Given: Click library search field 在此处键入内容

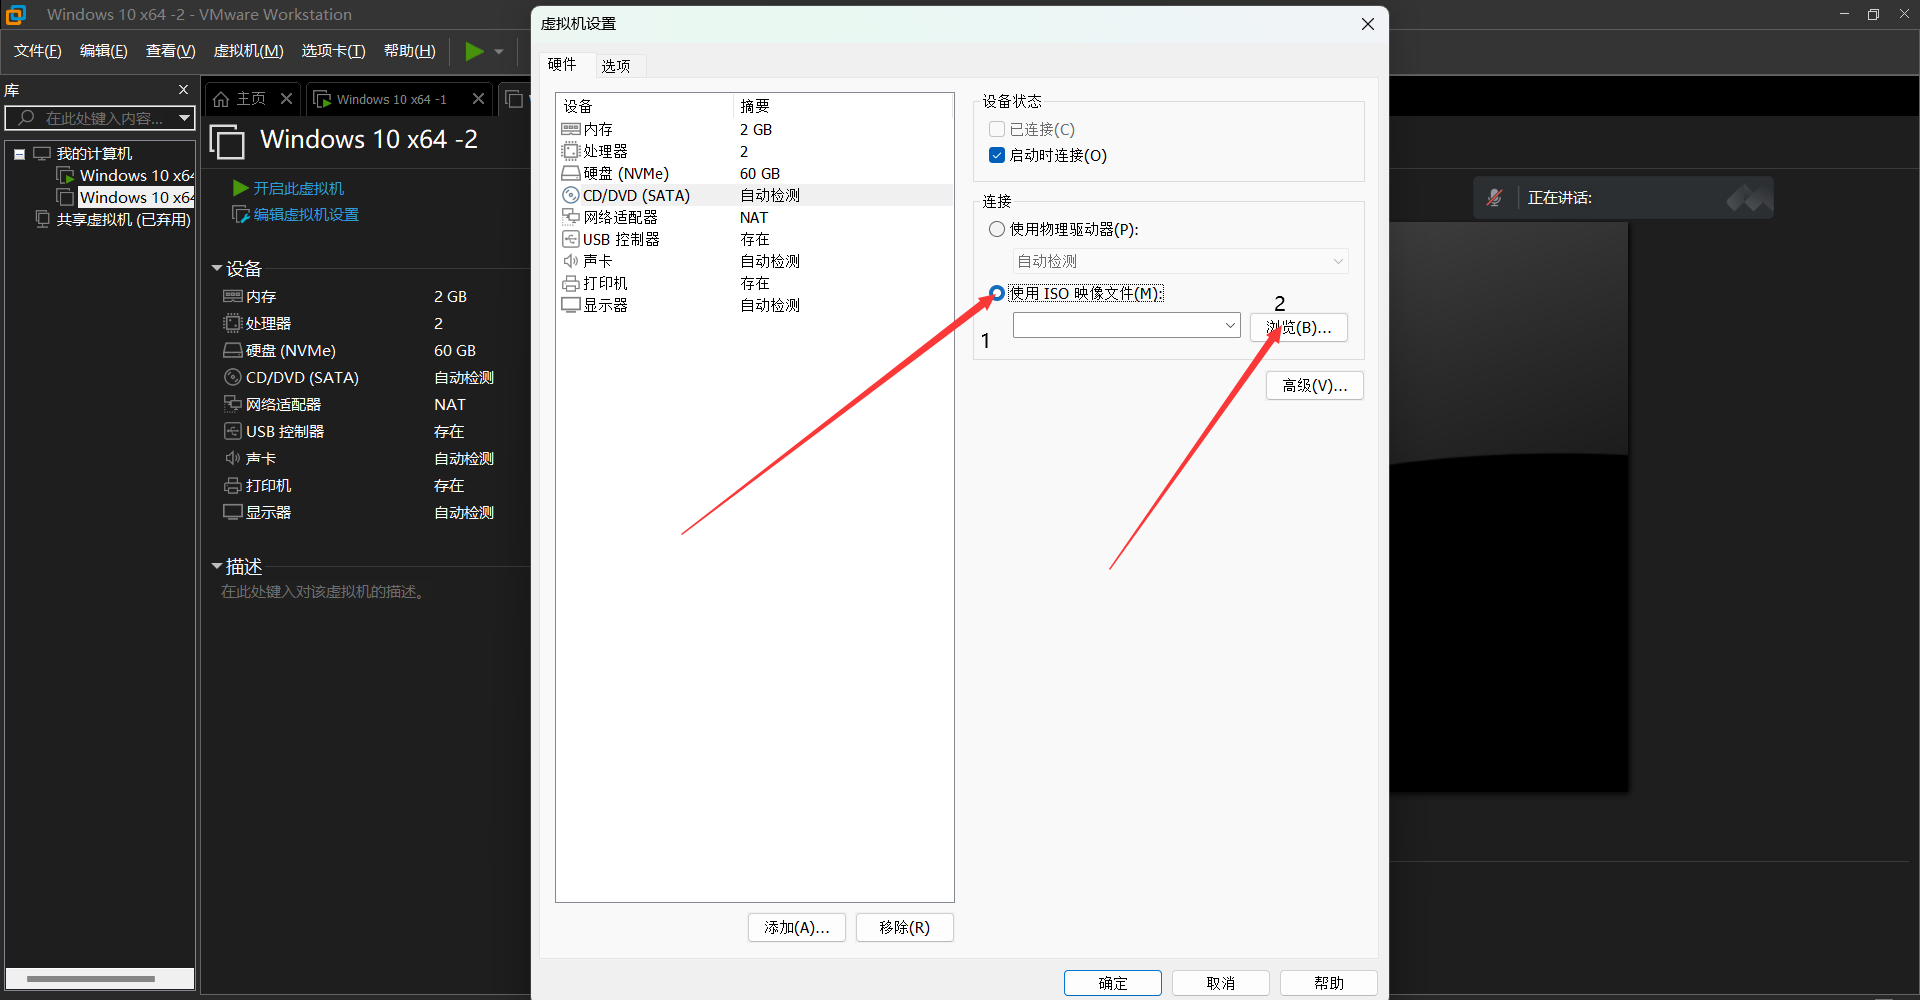Looking at the screenshot, I should click(100, 118).
